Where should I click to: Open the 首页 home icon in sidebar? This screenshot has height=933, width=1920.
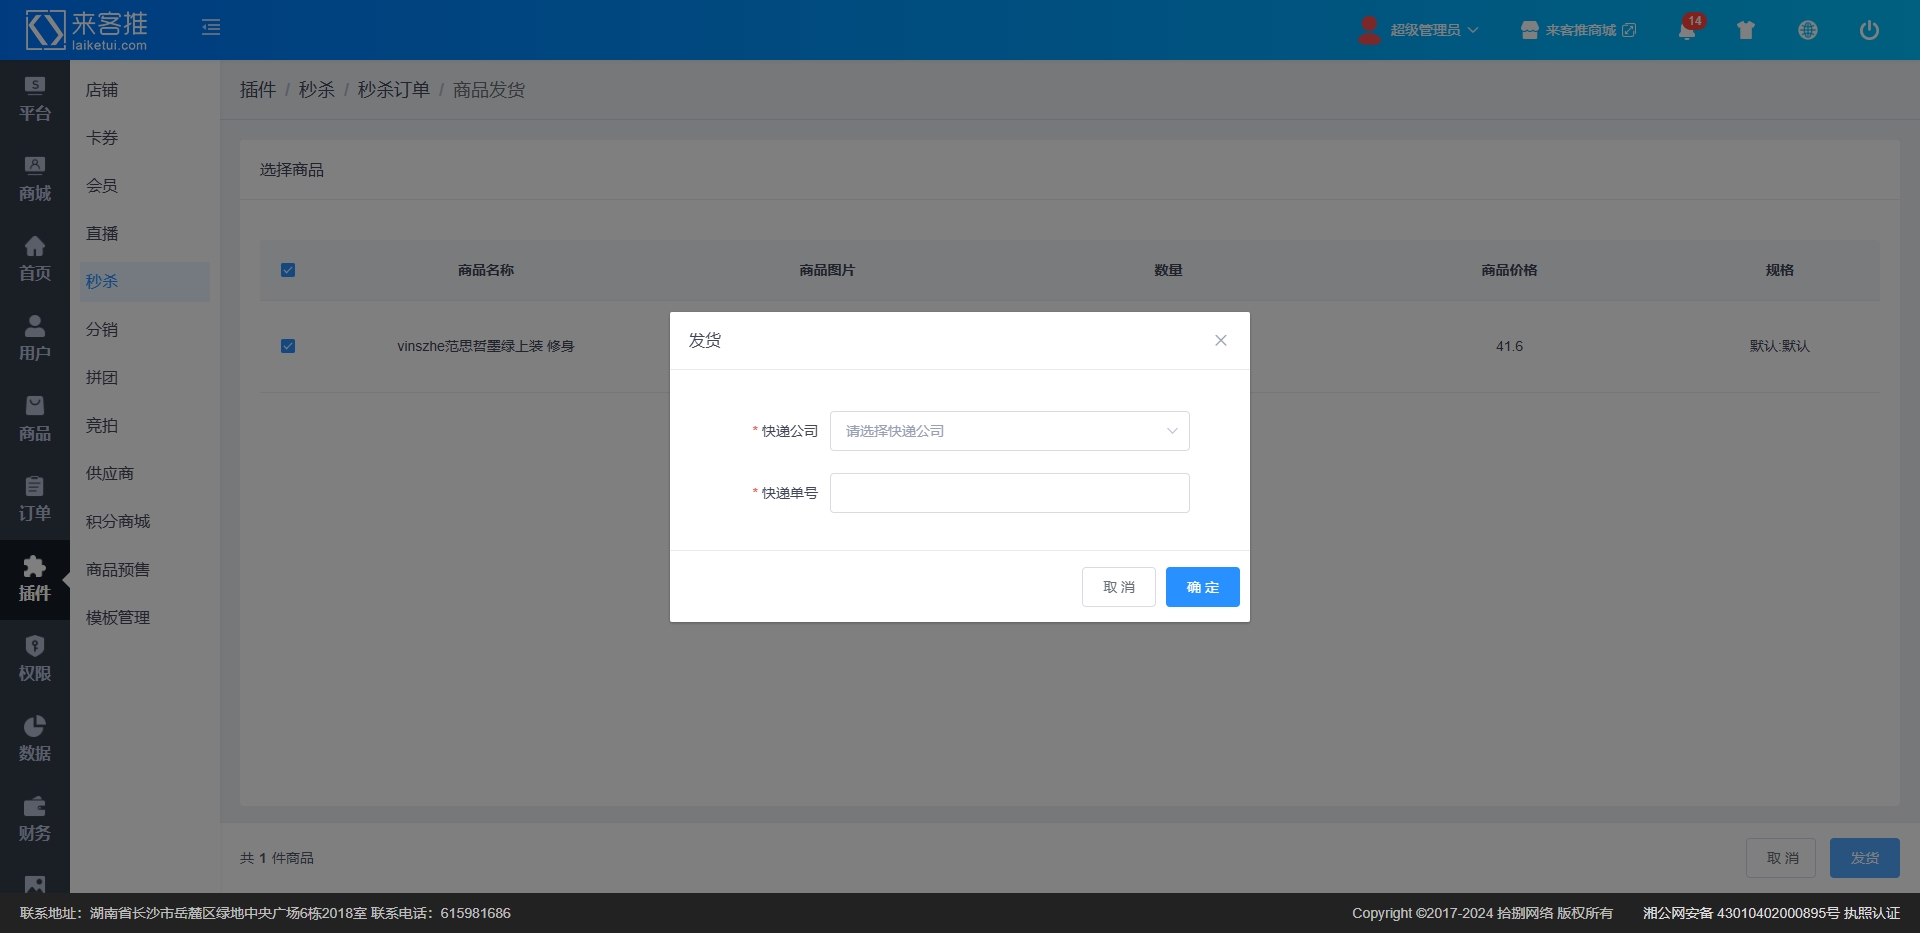(x=34, y=259)
